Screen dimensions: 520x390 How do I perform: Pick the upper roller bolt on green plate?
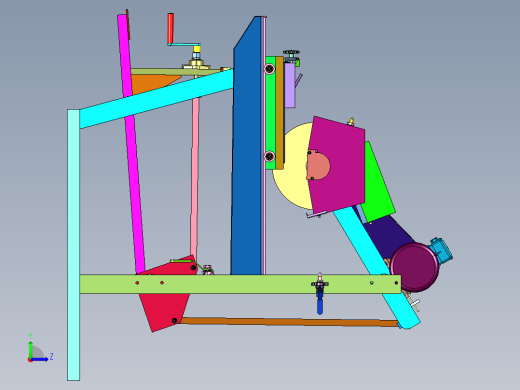point(269,69)
